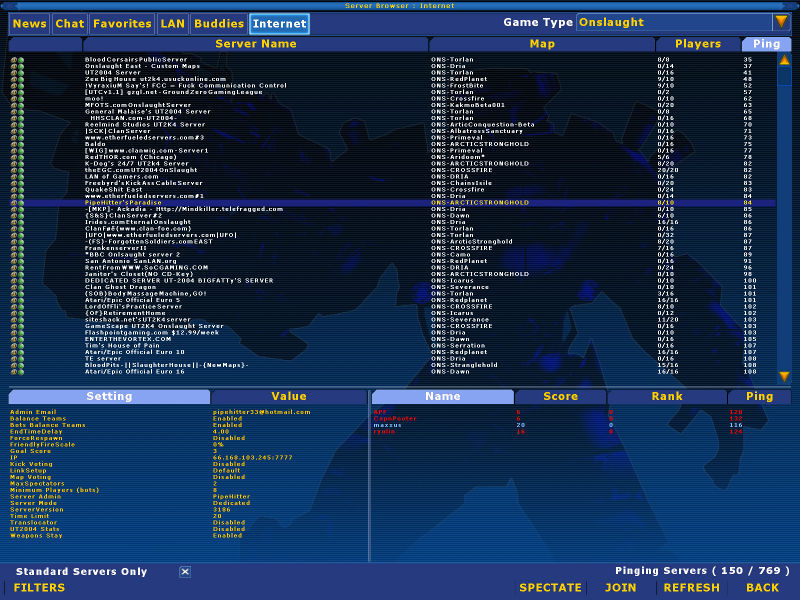Click the green status dot beside UT2004 Server

pos(20,71)
